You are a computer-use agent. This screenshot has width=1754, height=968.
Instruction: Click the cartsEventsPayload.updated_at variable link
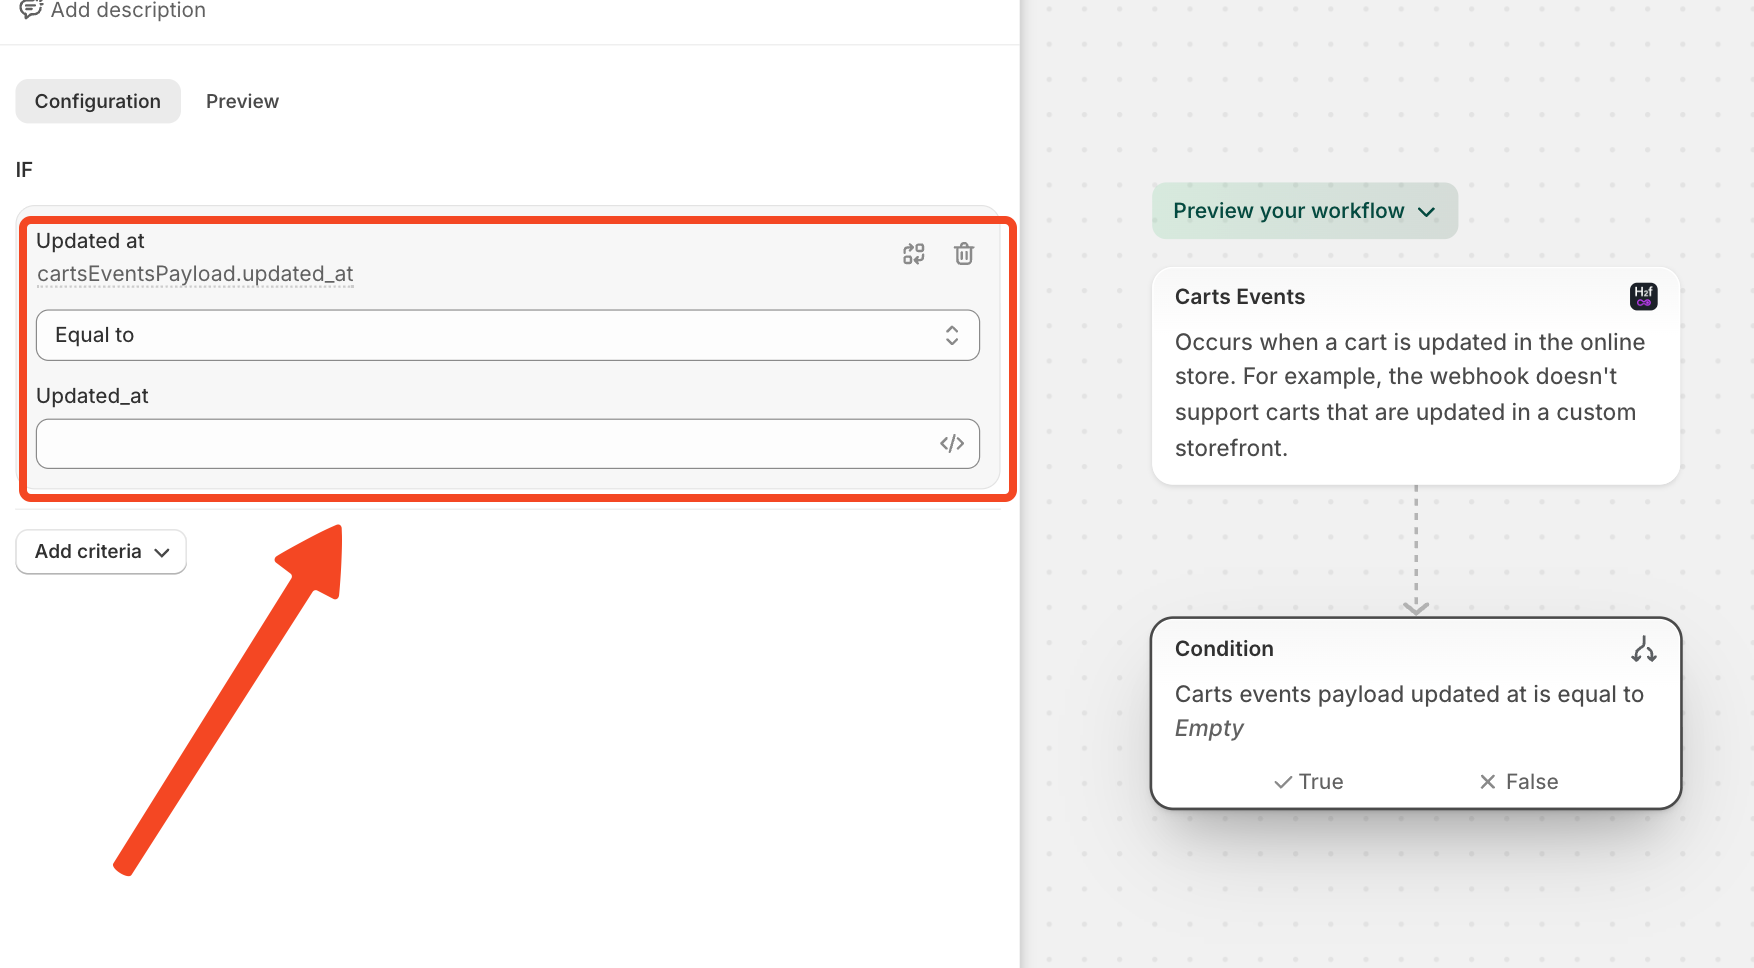(195, 274)
